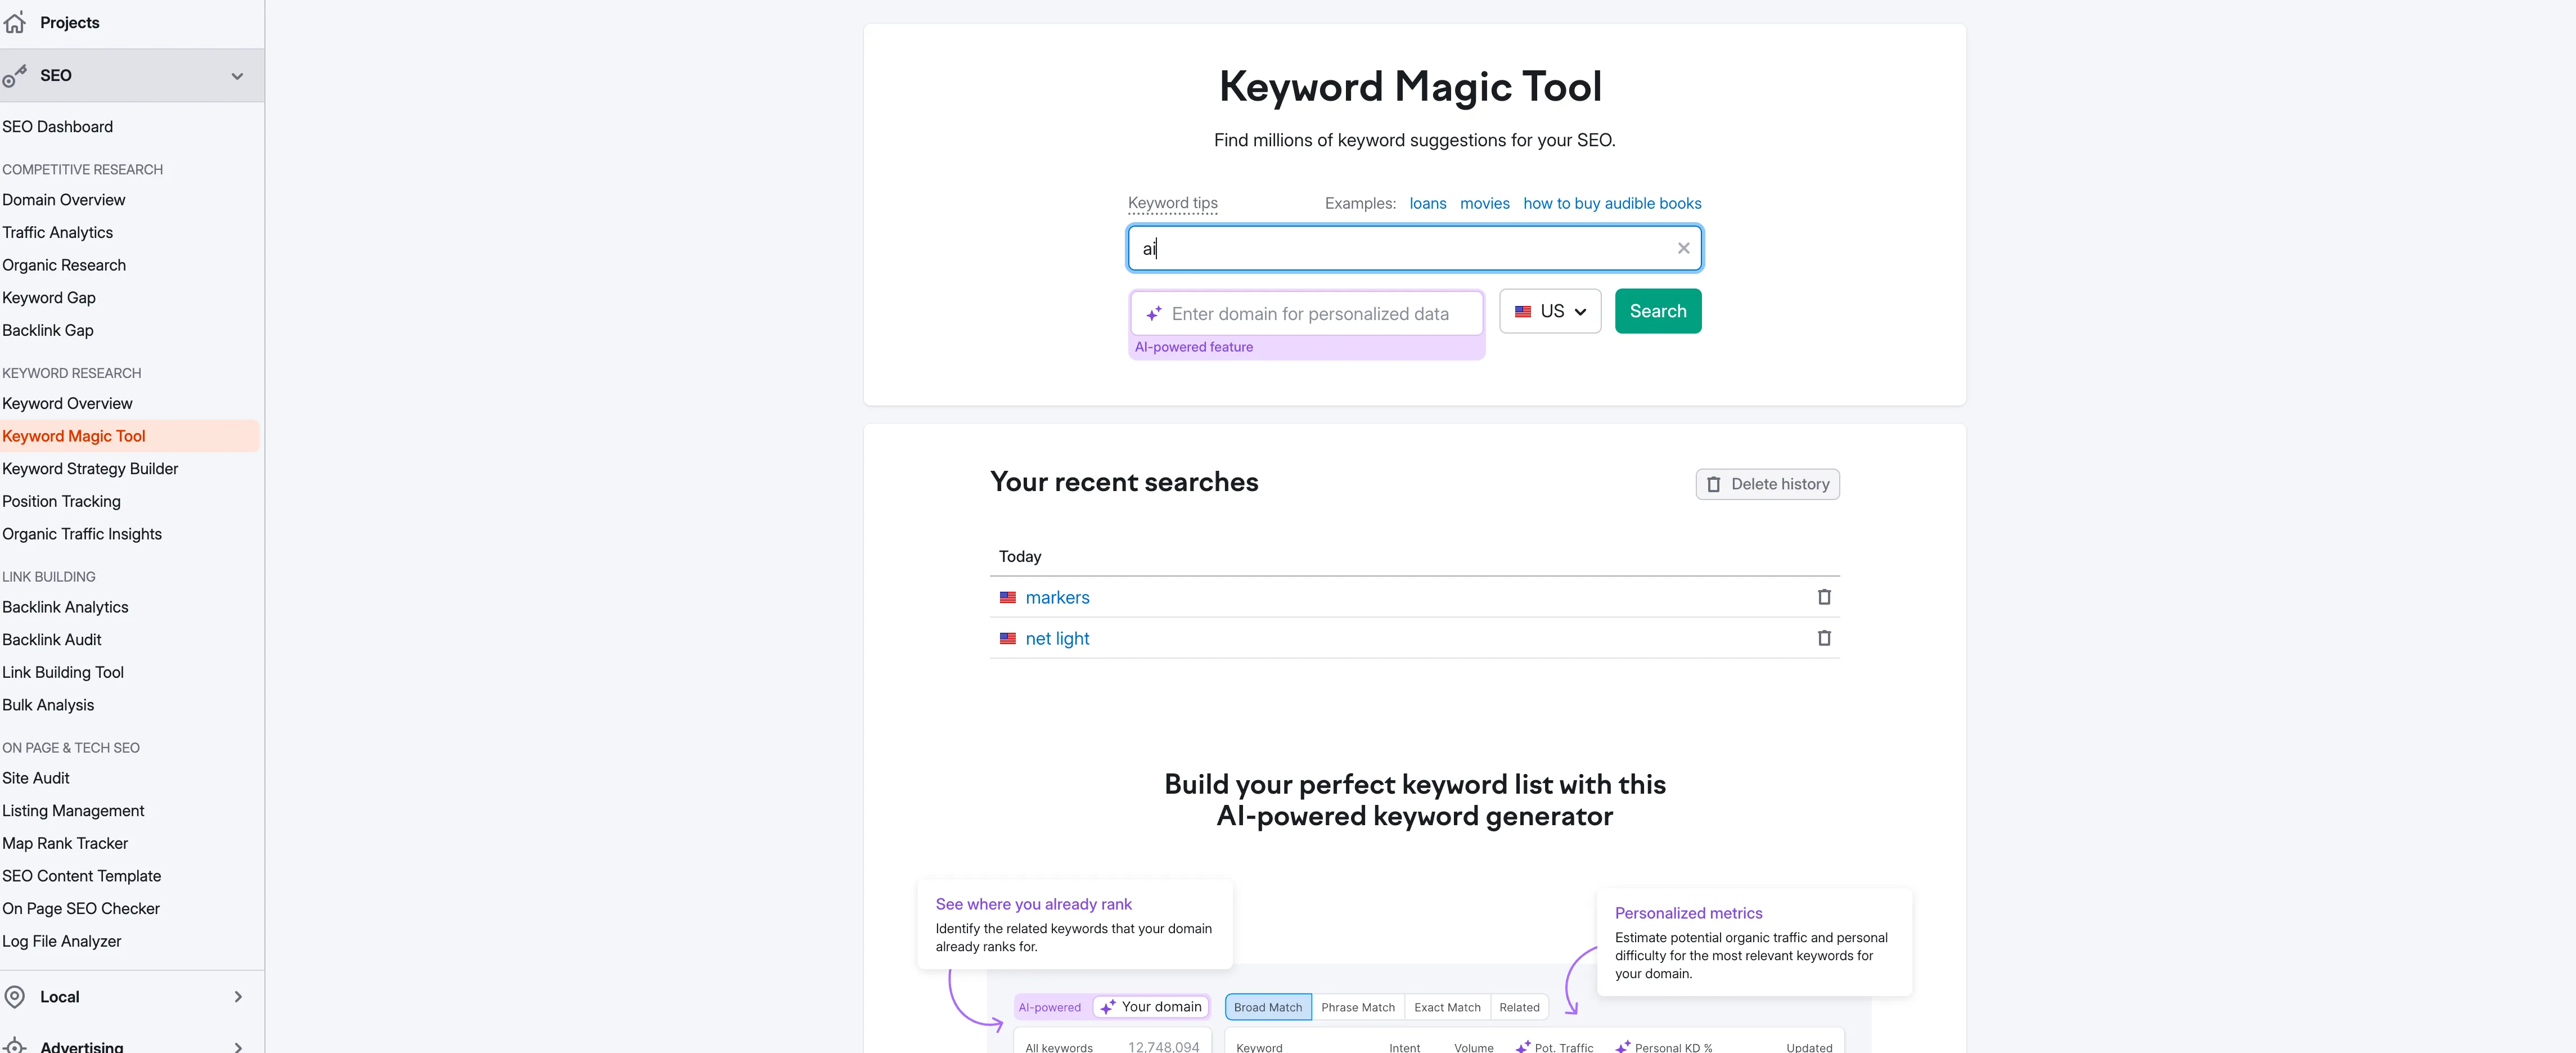Open Keyword Overview
The width and height of the screenshot is (2576, 1053).
pos(67,404)
